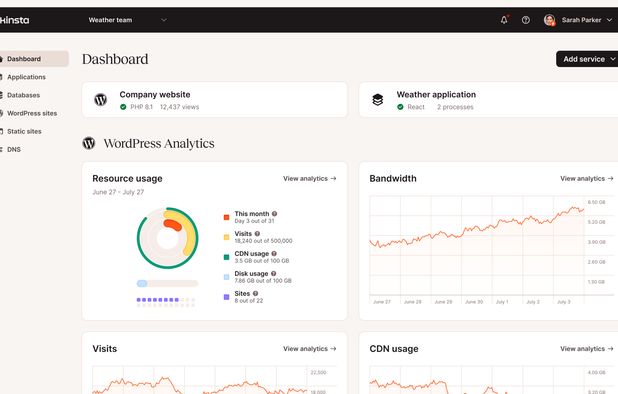The height and width of the screenshot is (394, 618).
Task: Open the Add service dropdown button
Action: (587, 59)
